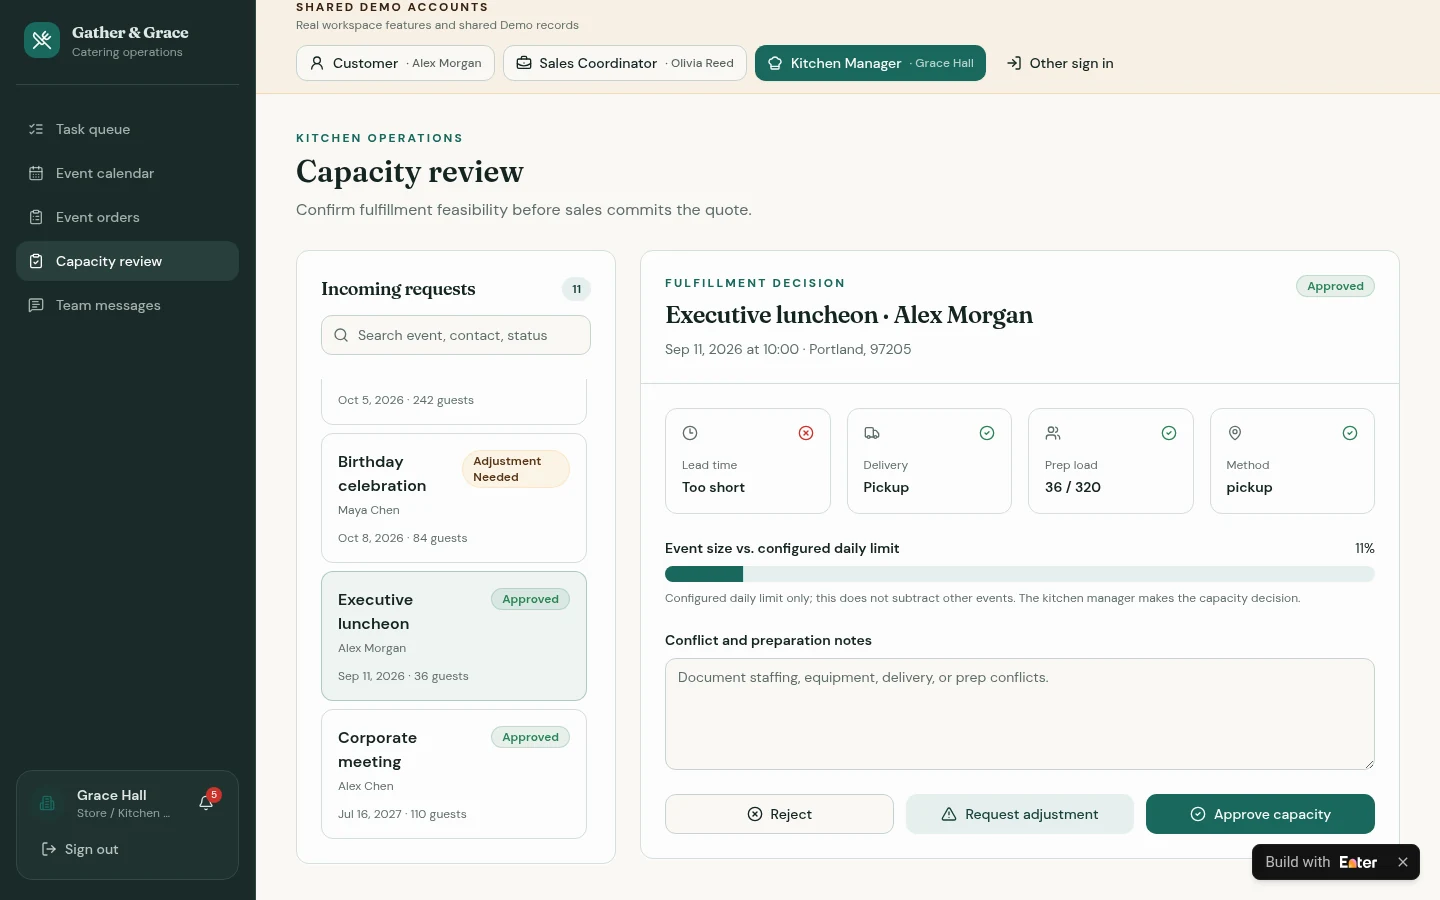Click the red X status on Lead time

point(806,433)
